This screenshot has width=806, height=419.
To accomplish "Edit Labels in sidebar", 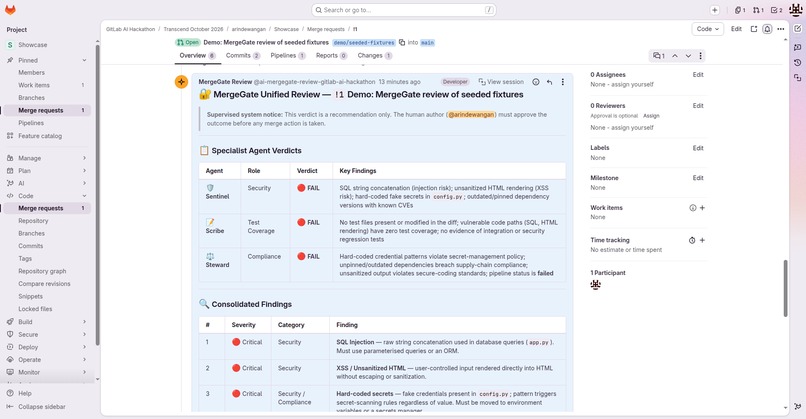I will click(698, 148).
